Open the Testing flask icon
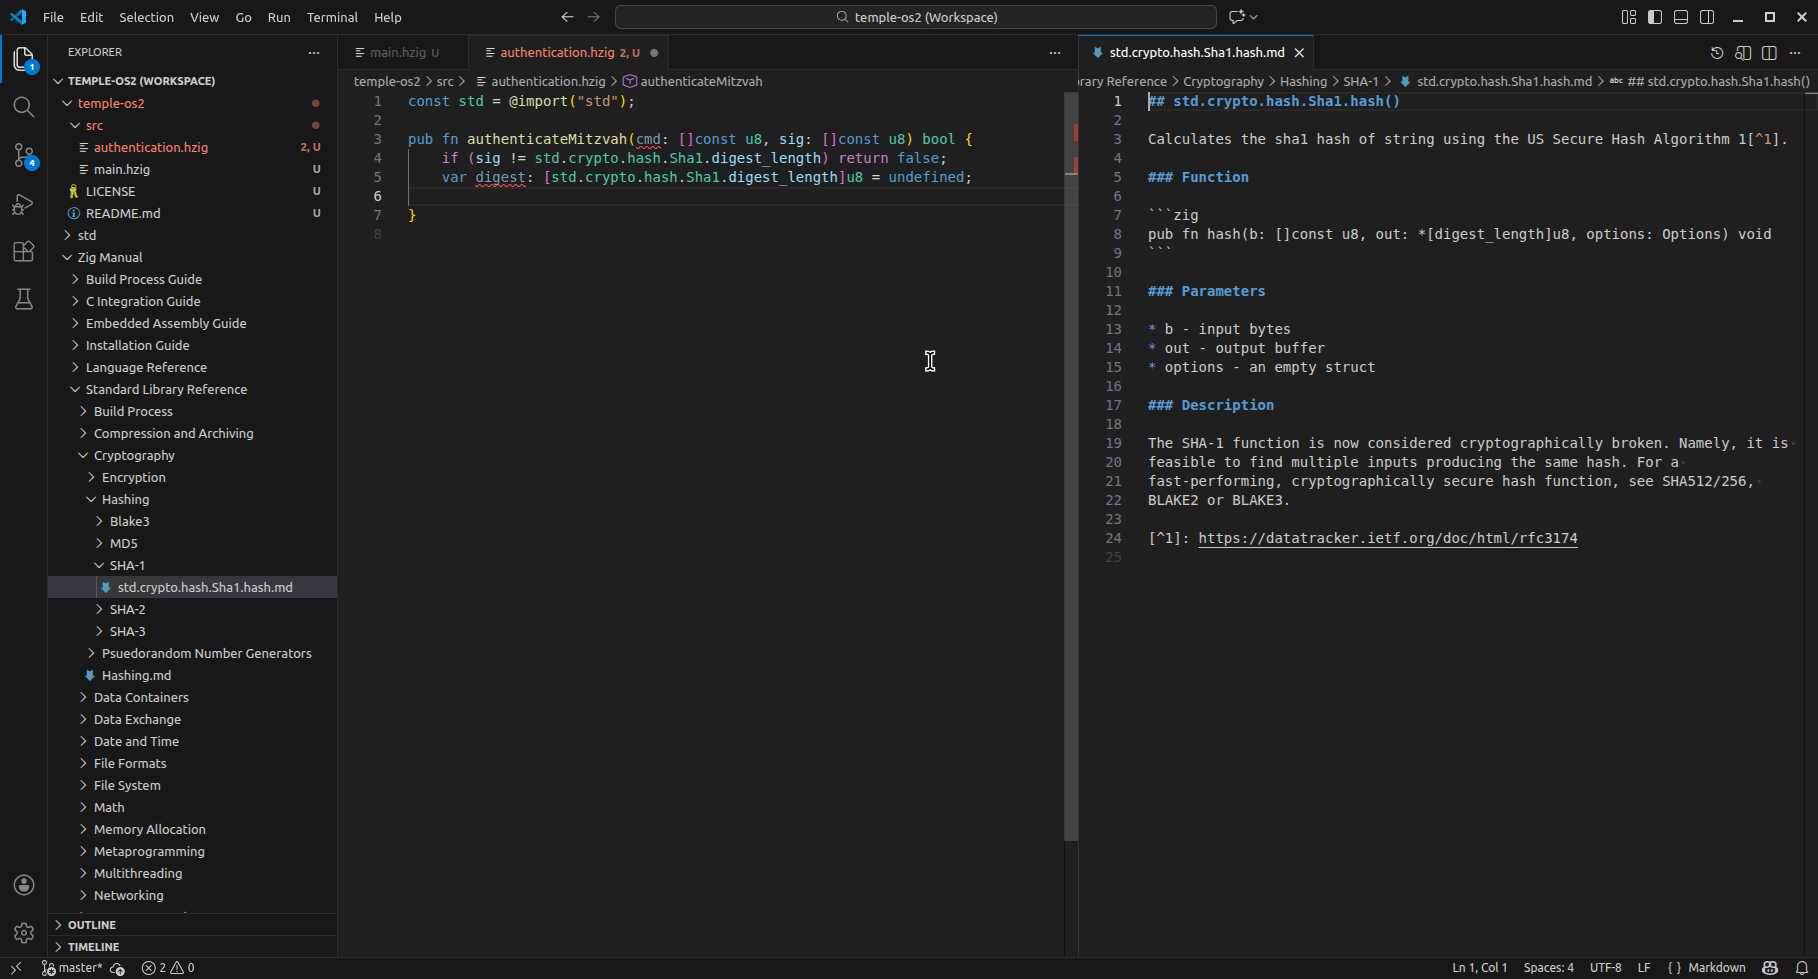1818x979 pixels. (x=24, y=299)
